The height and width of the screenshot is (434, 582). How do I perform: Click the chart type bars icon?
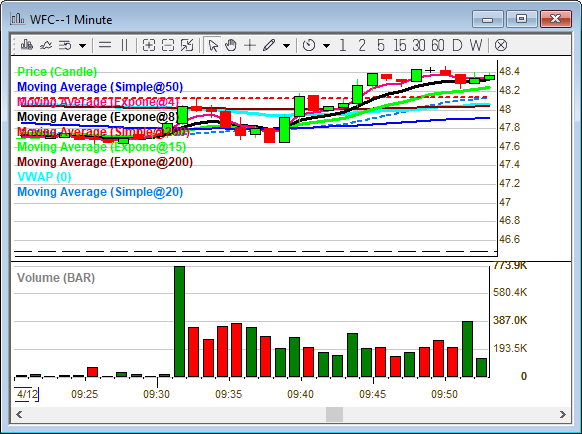tap(27, 46)
